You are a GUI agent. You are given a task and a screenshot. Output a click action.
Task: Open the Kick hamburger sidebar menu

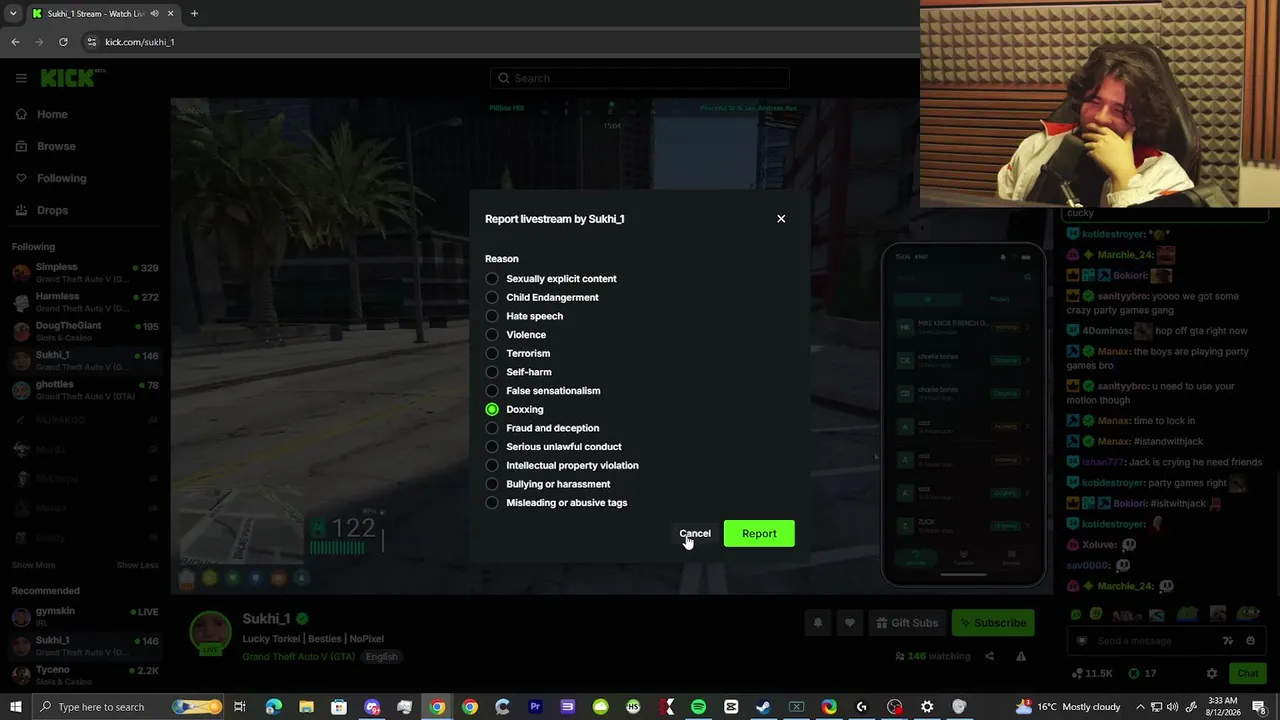tap(21, 78)
